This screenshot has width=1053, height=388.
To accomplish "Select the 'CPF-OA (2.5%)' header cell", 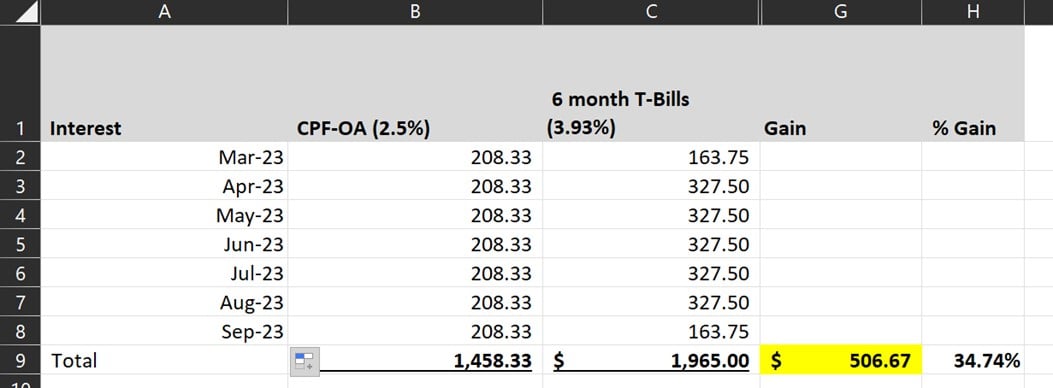I will (415, 83).
